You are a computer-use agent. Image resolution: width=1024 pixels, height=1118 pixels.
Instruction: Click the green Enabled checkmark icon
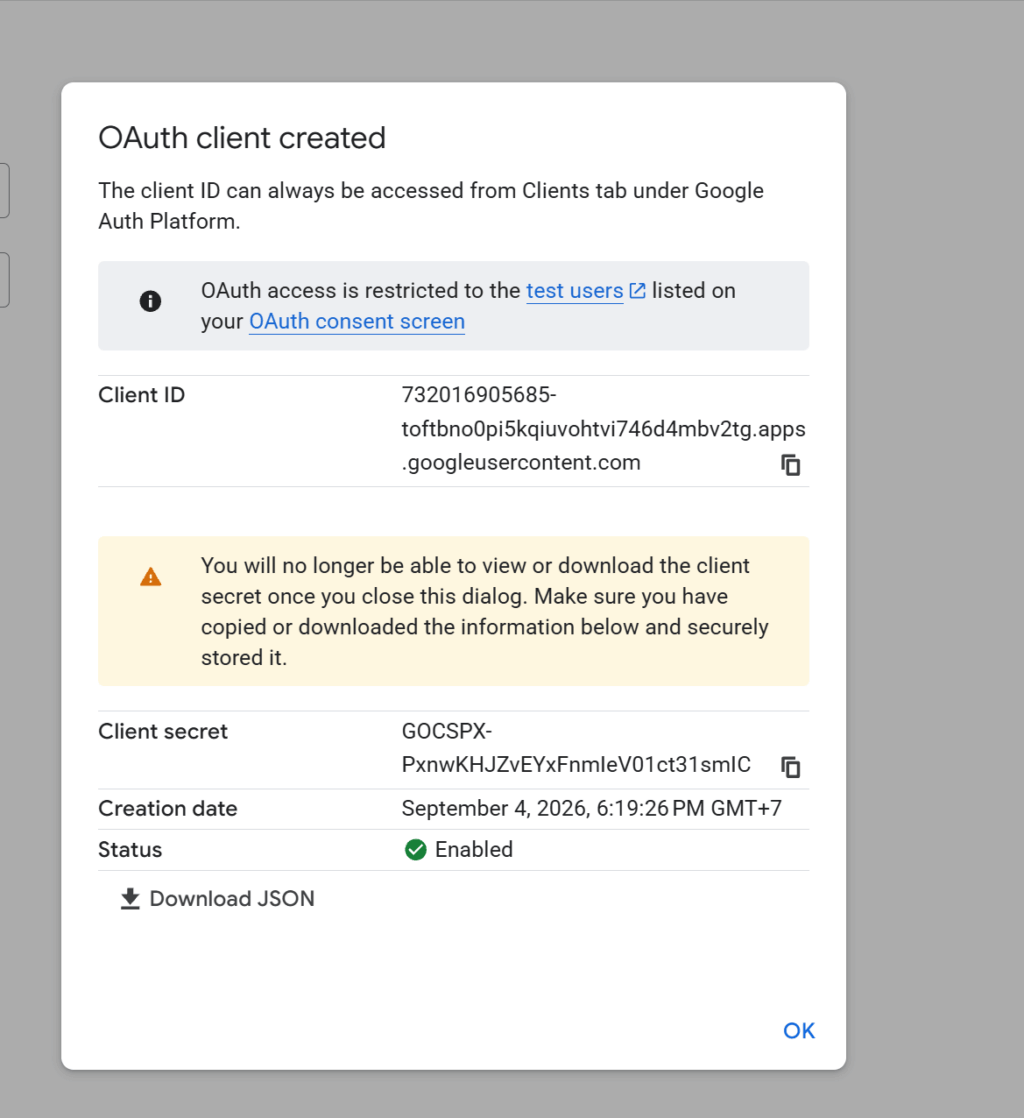click(415, 850)
